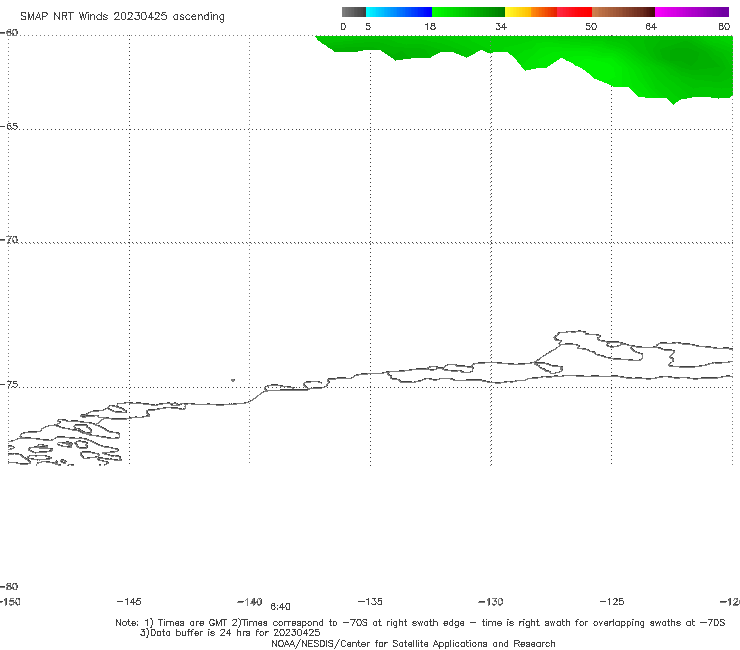Click the longitude label '-145'
740x650 pixels.
[x=129, y=601]
